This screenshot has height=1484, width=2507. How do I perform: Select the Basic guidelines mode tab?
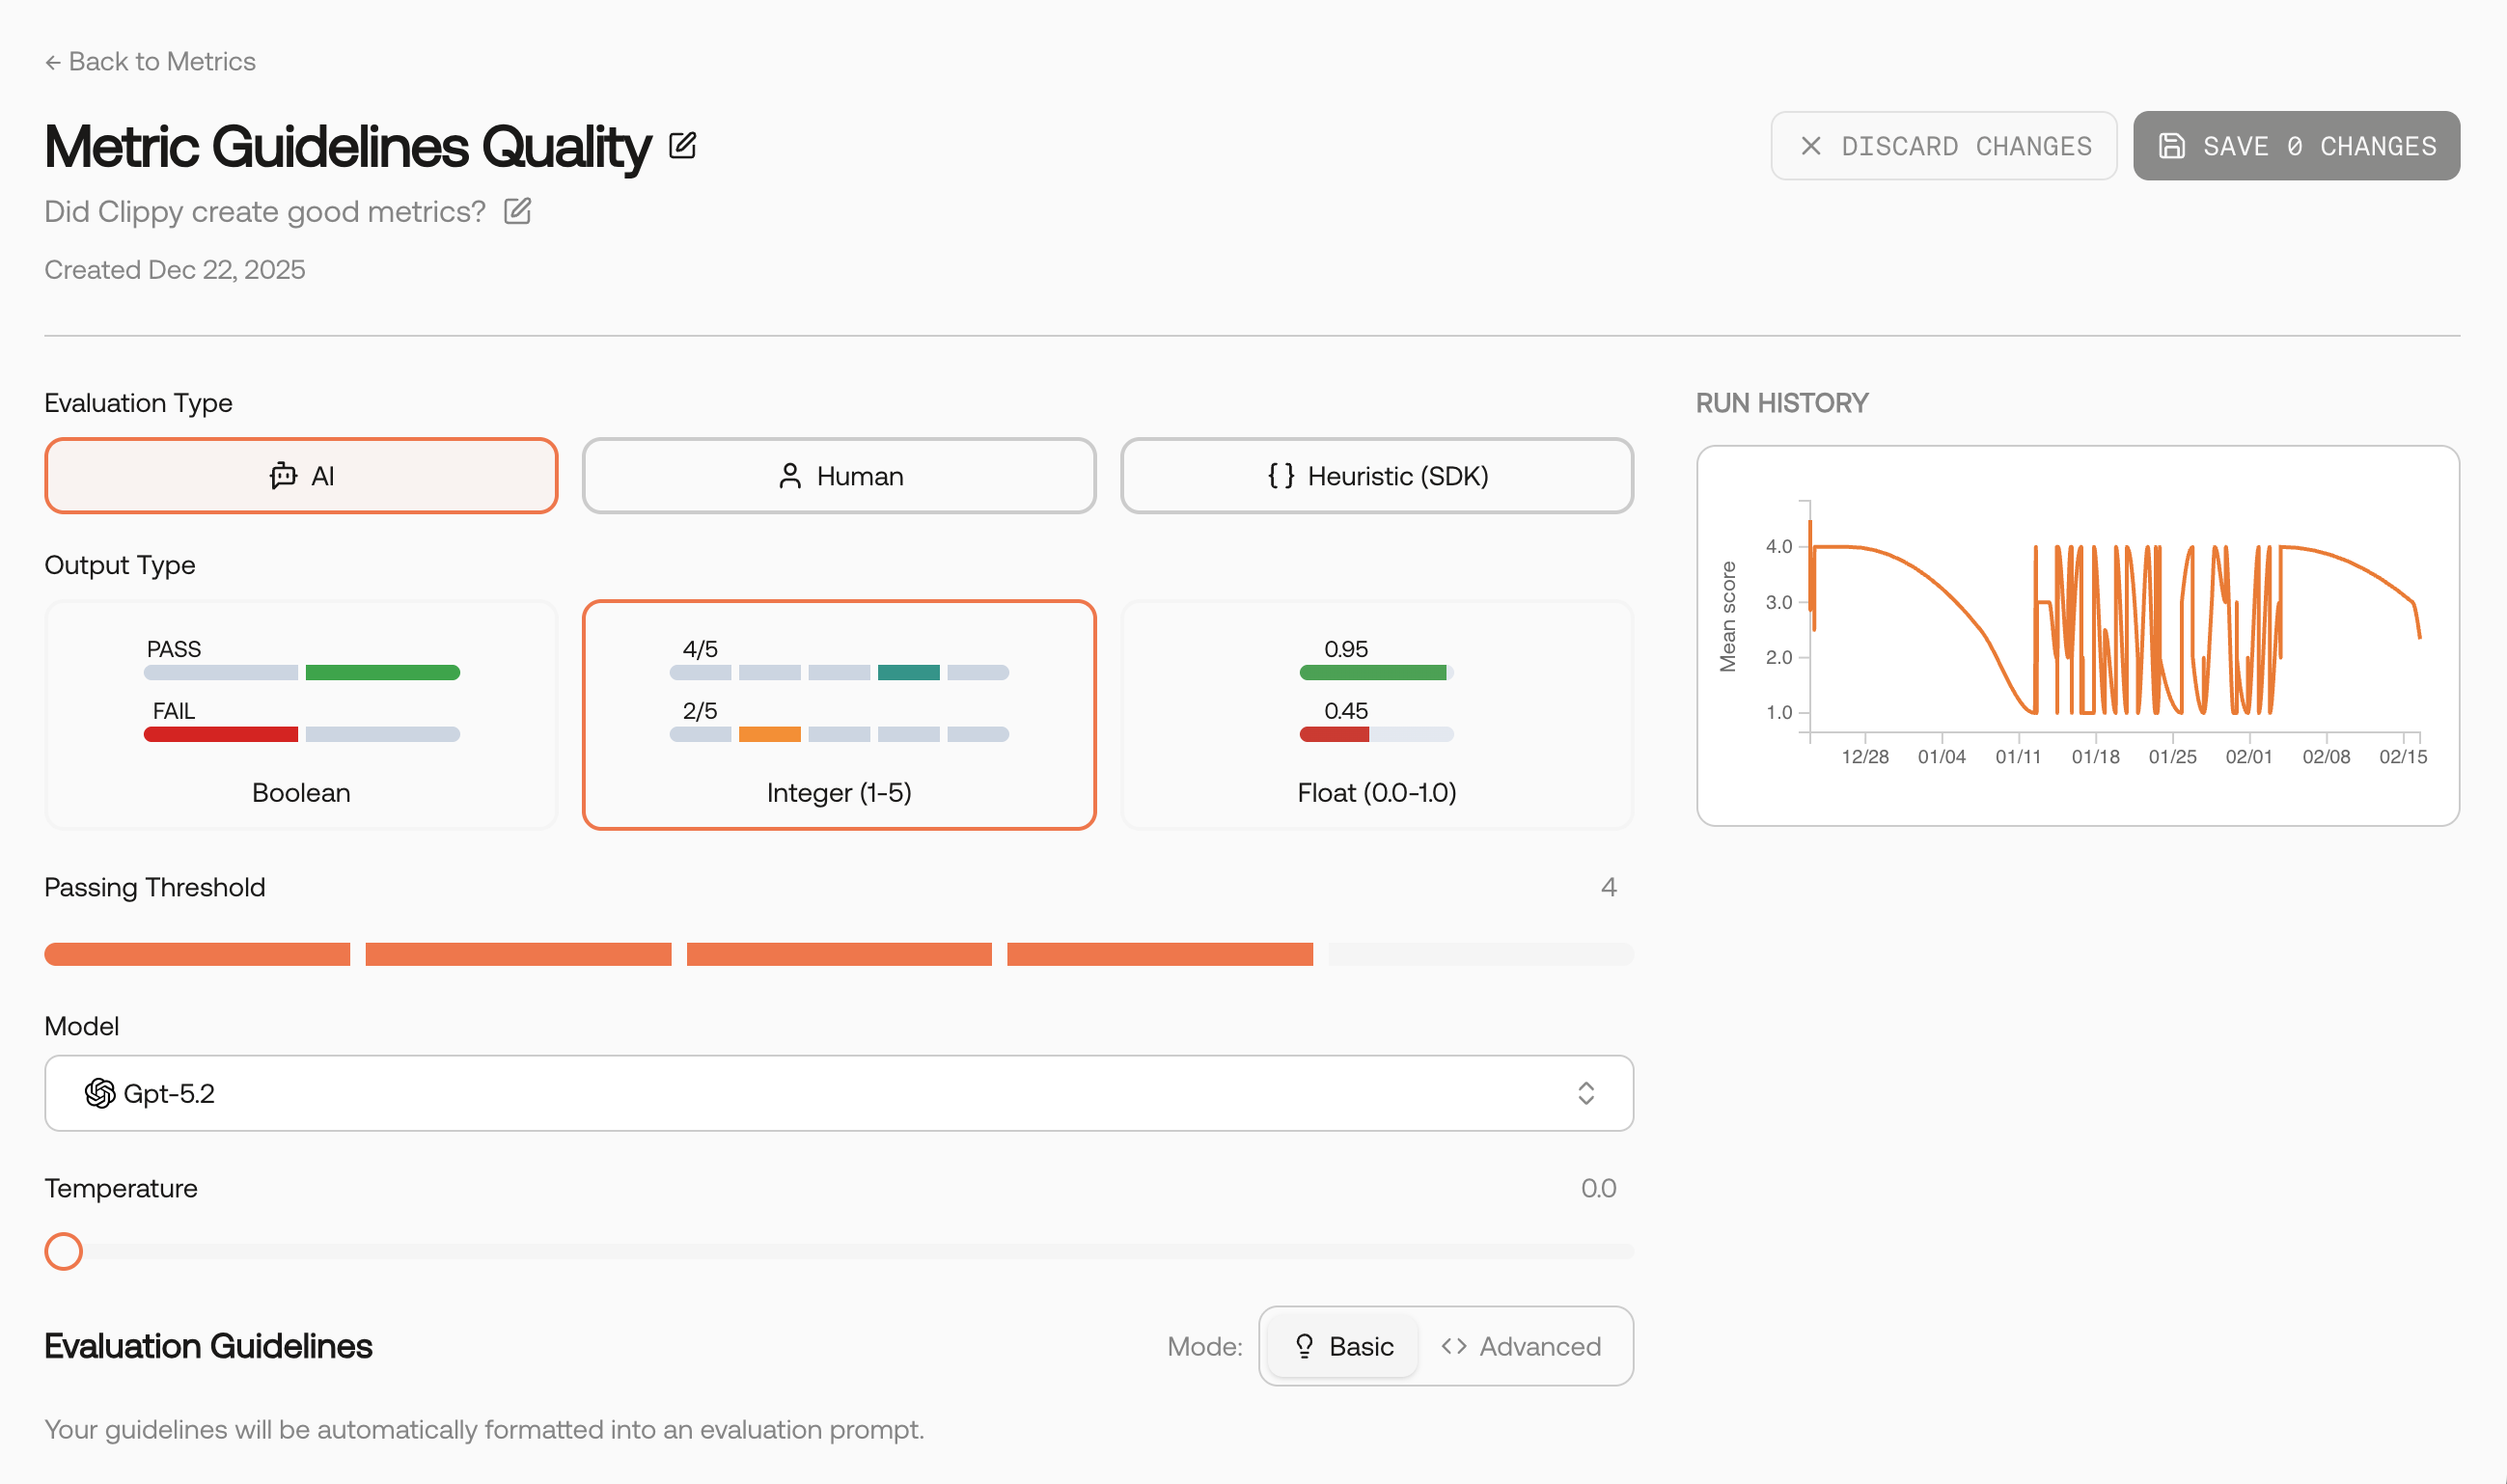click(x=1343, y=1346)
